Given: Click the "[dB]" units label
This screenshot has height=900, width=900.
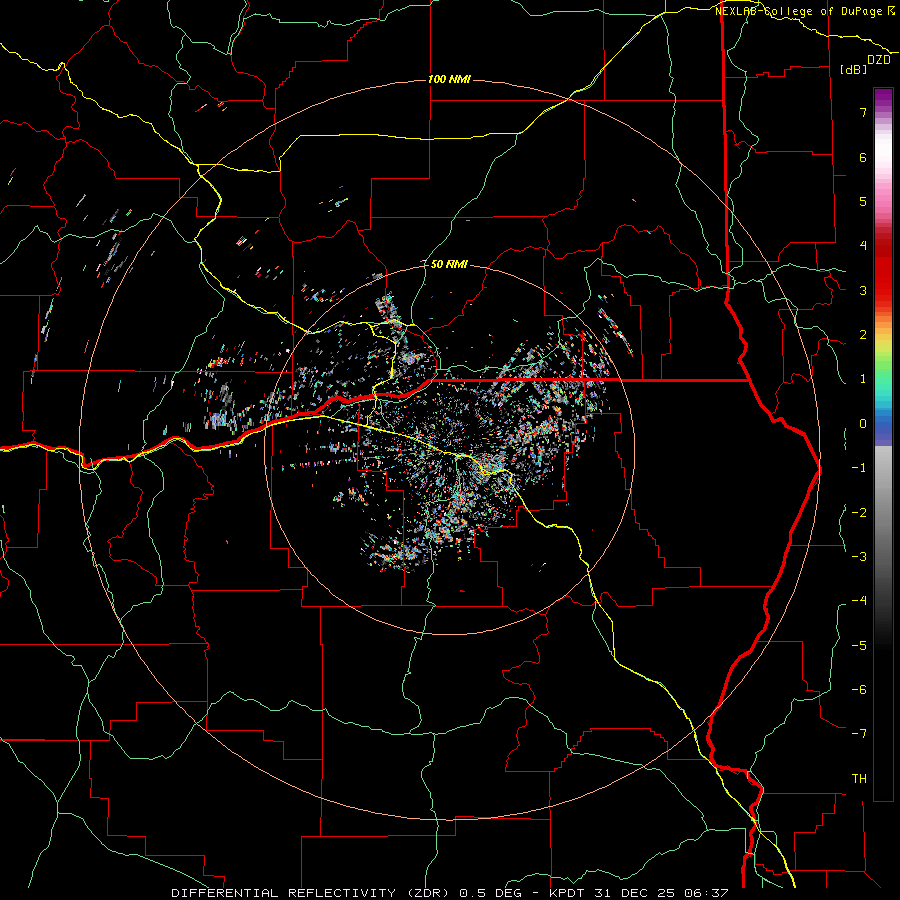Looking at the screenshot, I should point(854,69).
